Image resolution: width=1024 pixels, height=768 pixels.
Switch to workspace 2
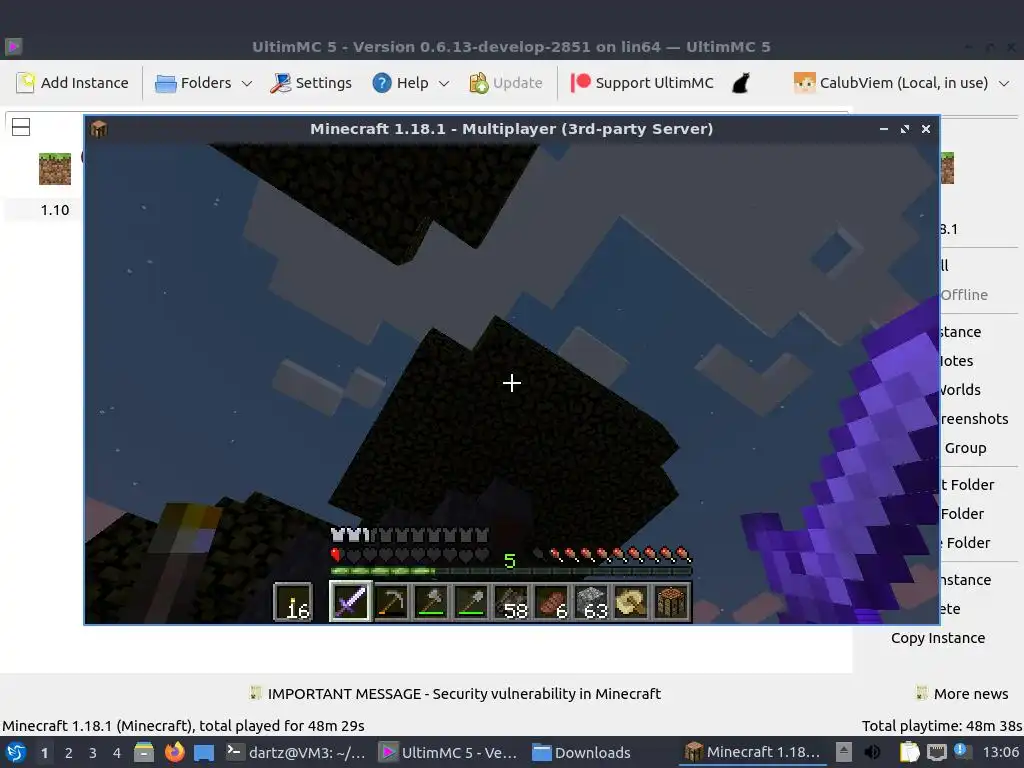[69, 753]
